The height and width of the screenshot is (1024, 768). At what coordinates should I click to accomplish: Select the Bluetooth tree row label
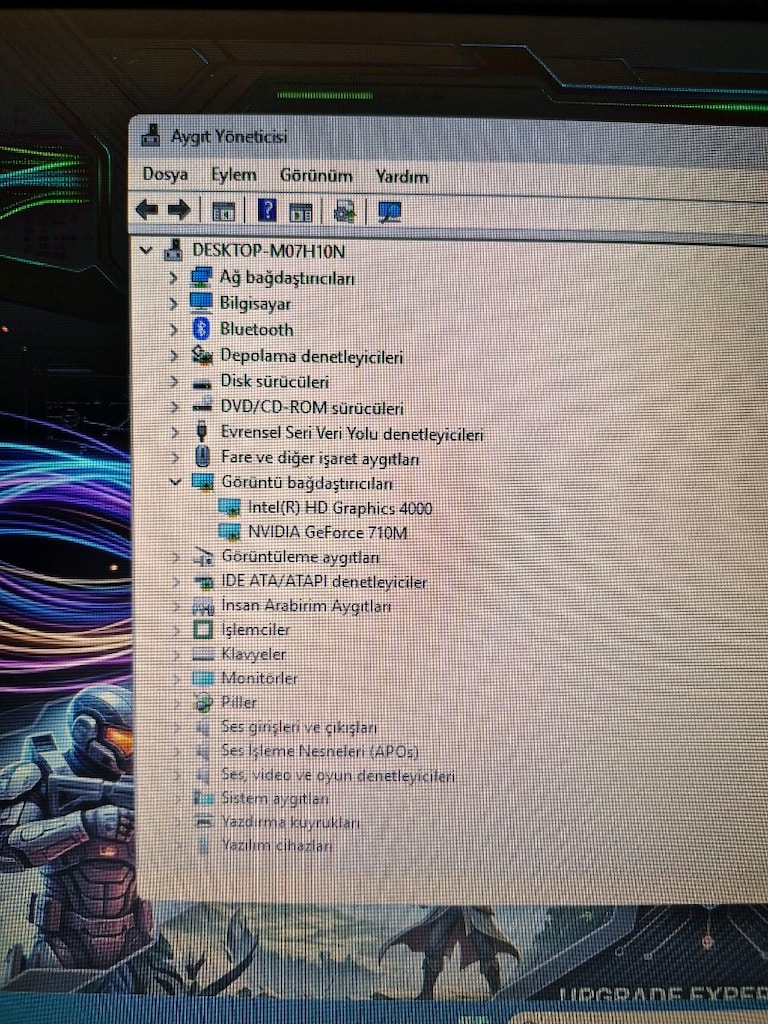pyautogui.click(x=256, y=329)
